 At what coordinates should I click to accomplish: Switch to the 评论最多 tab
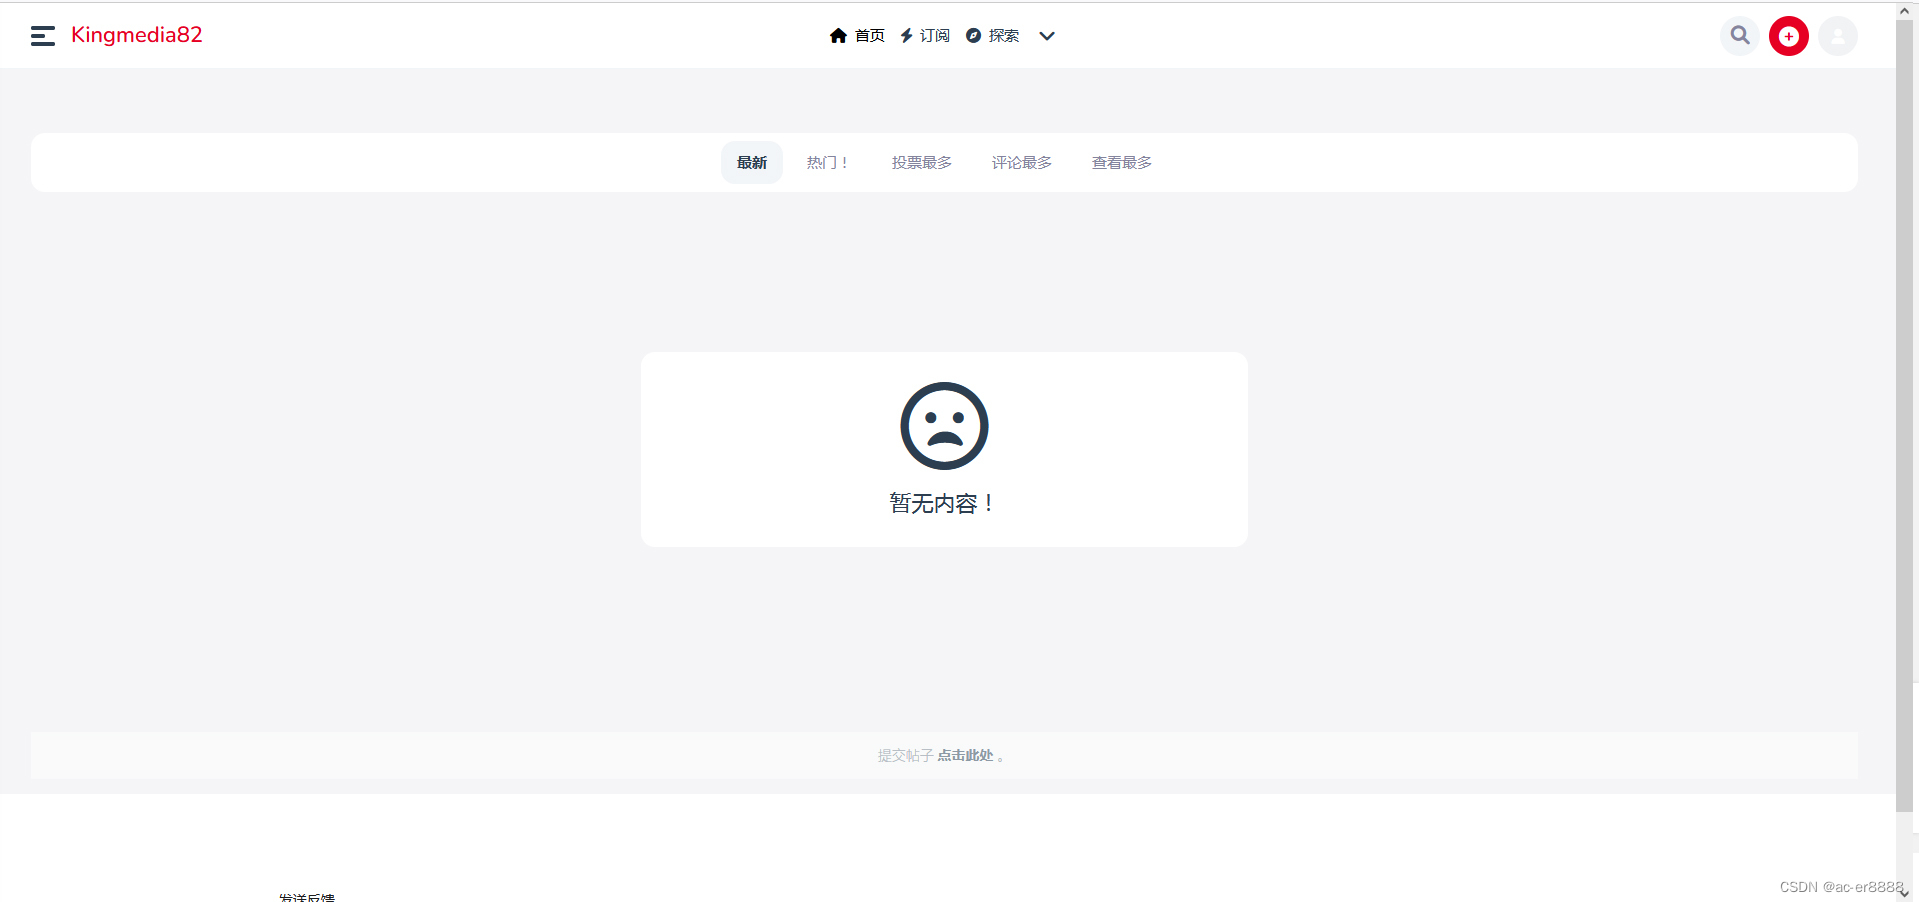[x=1022, y=163]
